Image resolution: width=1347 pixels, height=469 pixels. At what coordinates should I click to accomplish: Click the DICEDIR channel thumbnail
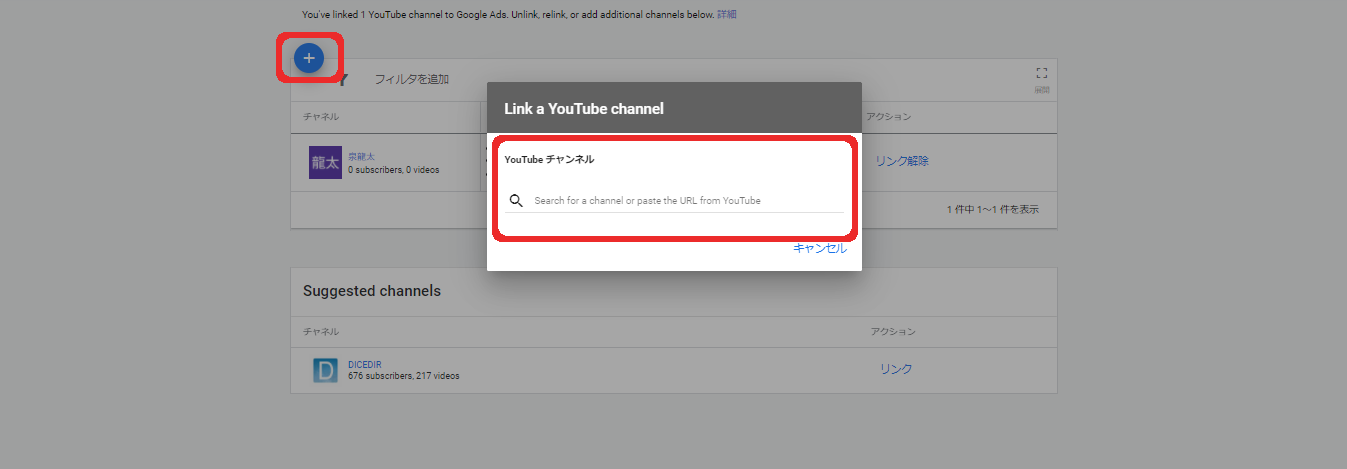(x=325, y=371)
